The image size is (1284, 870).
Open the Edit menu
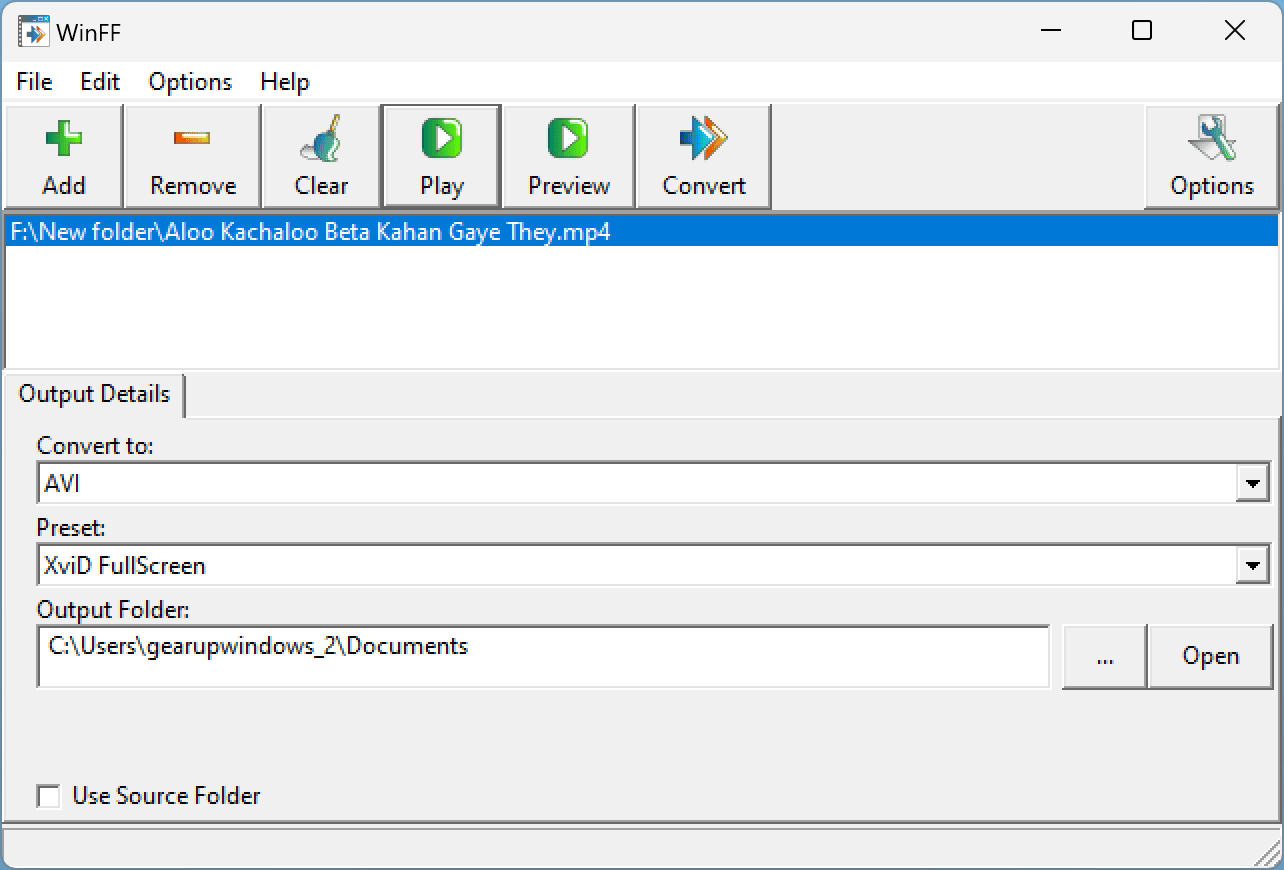(100, 82)
